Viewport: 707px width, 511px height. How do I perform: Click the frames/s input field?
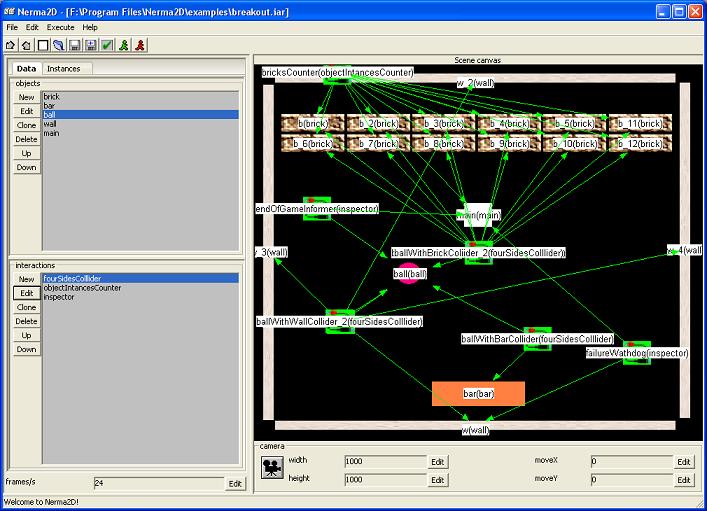point(157,483)
